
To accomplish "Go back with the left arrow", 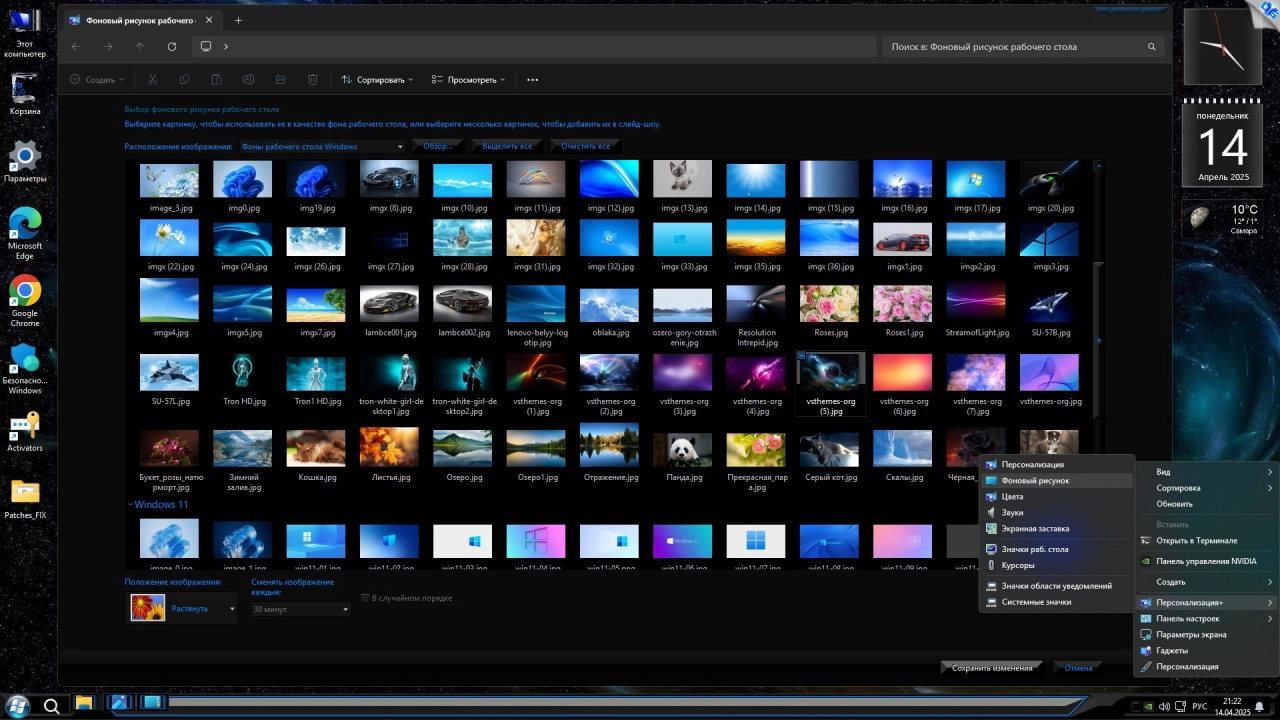I will coord(77,46).
